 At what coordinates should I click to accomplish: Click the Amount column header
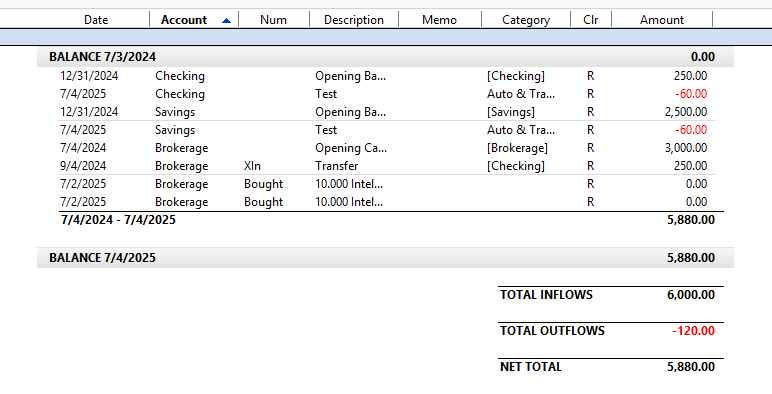662,20
